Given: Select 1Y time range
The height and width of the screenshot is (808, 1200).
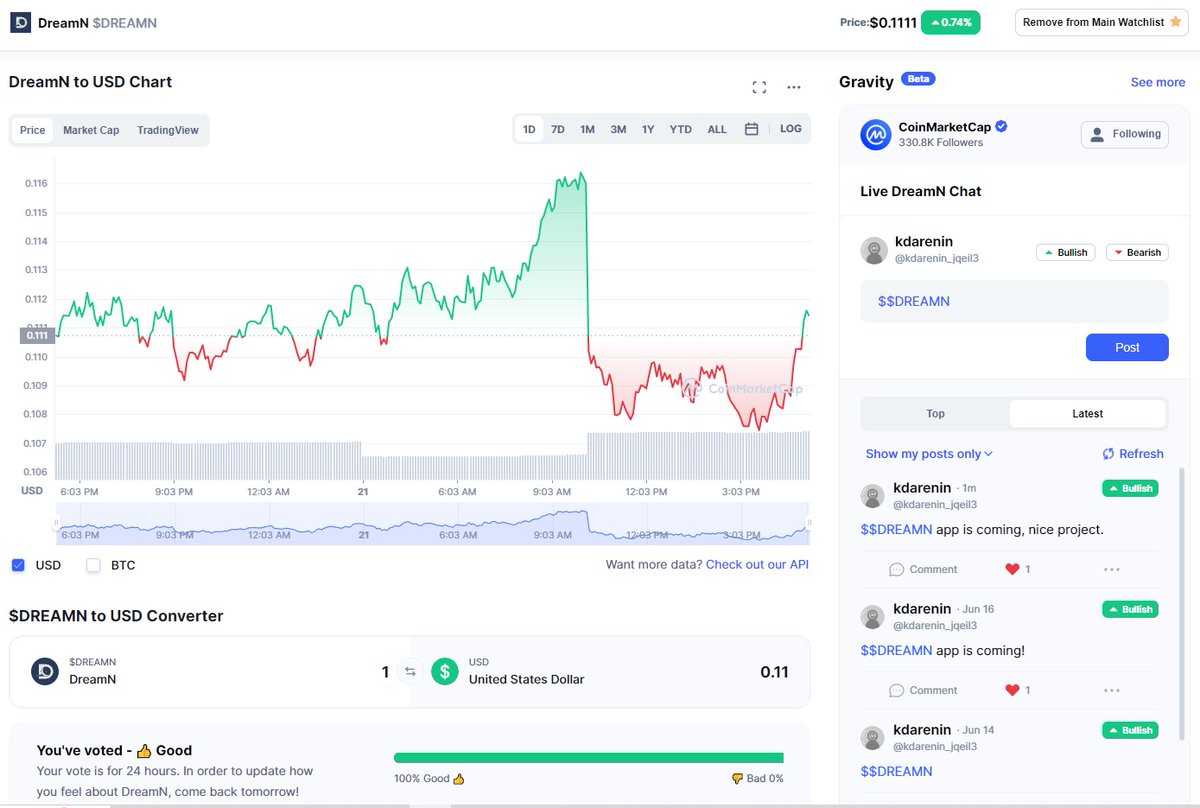Looking at the screenshot, I should click(x=648, y=129).
